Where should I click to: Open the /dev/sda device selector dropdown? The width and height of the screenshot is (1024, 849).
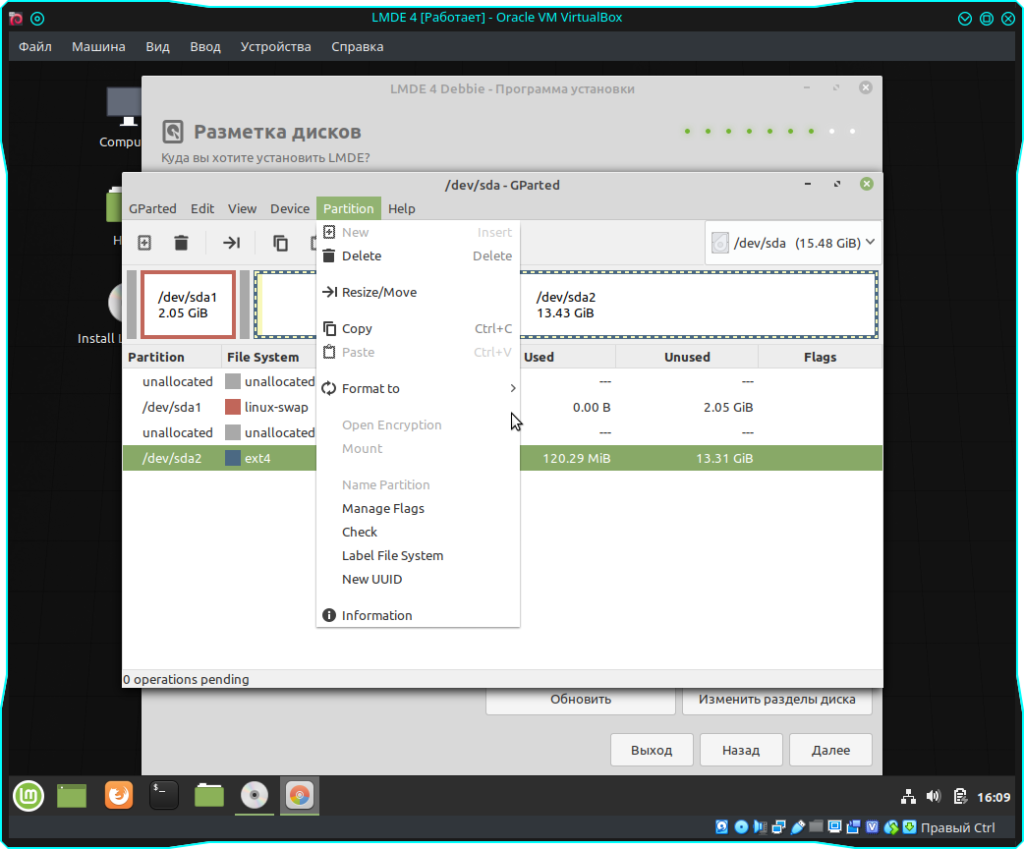point(794,243)
